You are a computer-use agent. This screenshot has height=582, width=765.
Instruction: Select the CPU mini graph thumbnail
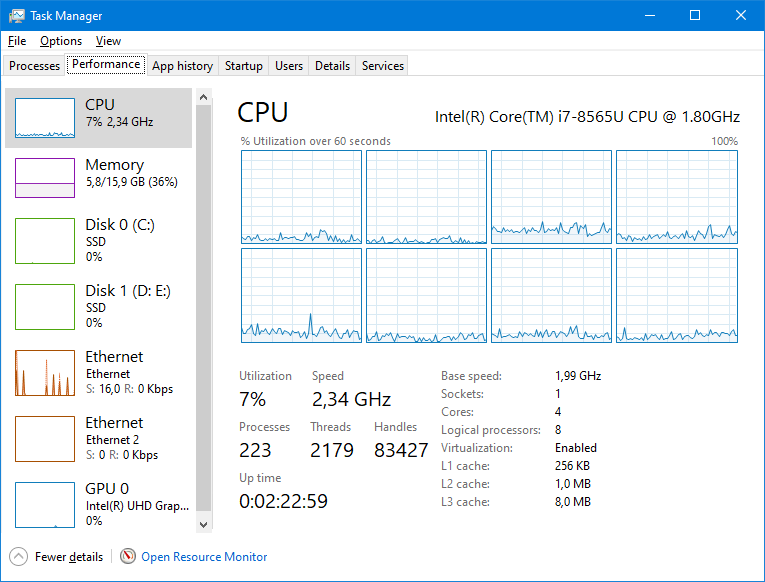[x=45, y=118]
